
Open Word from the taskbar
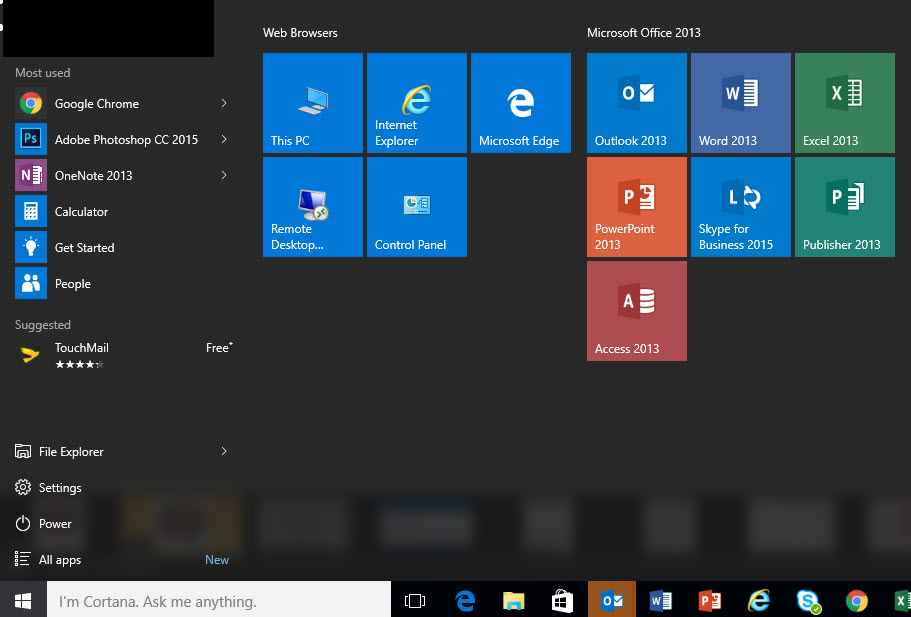[661, 600]
